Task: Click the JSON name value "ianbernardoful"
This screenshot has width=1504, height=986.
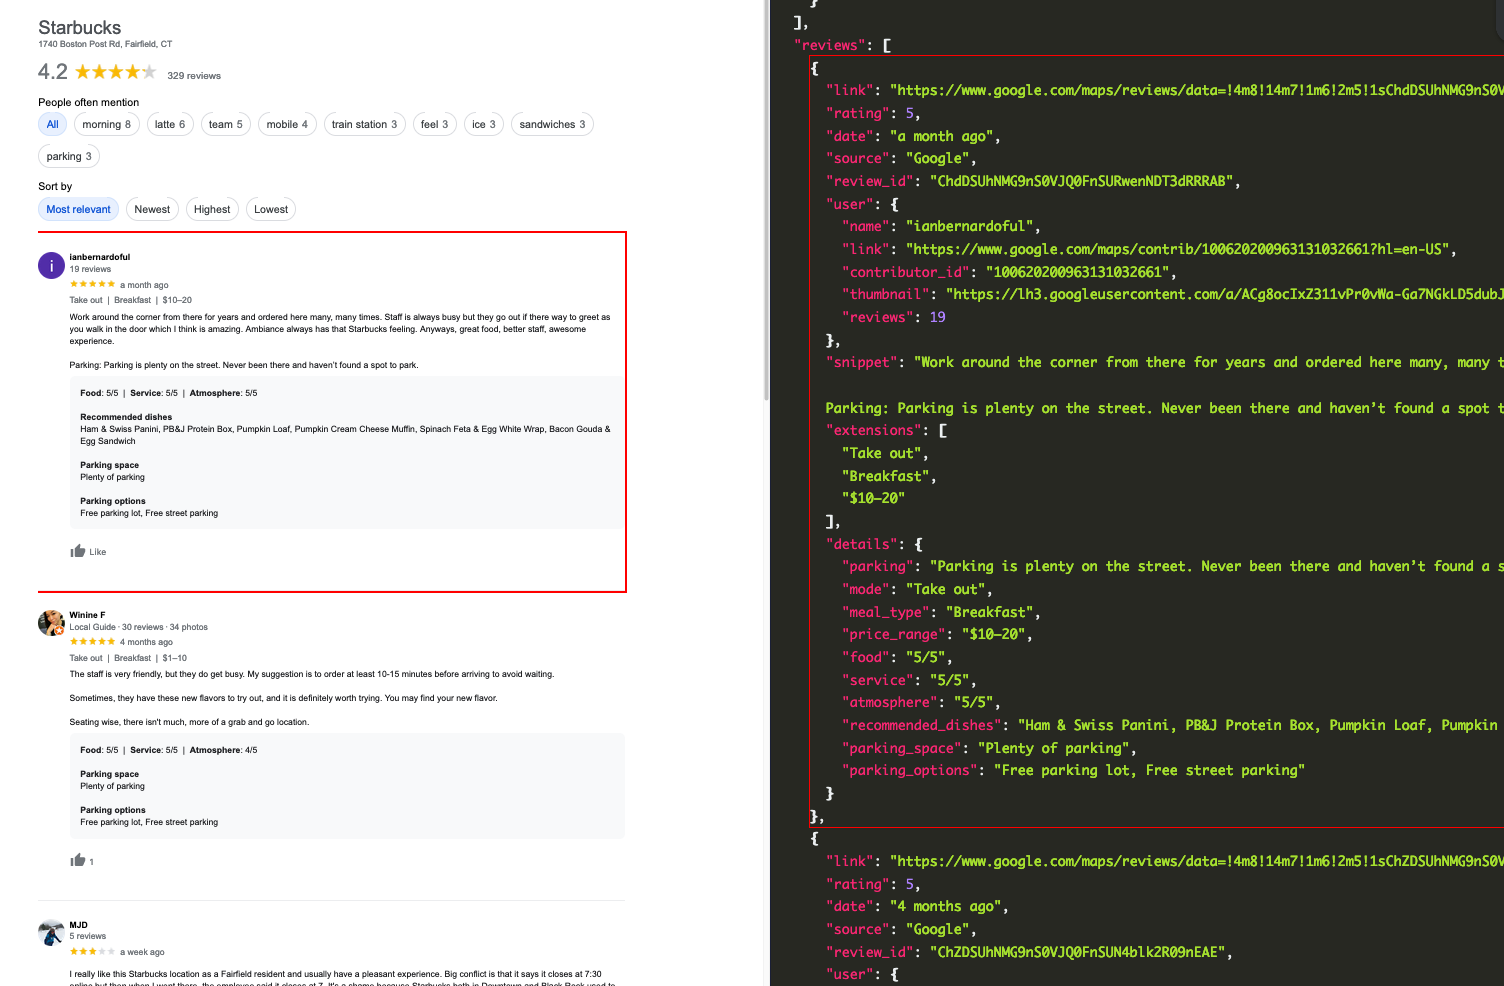Action: [x=970, y=226]
